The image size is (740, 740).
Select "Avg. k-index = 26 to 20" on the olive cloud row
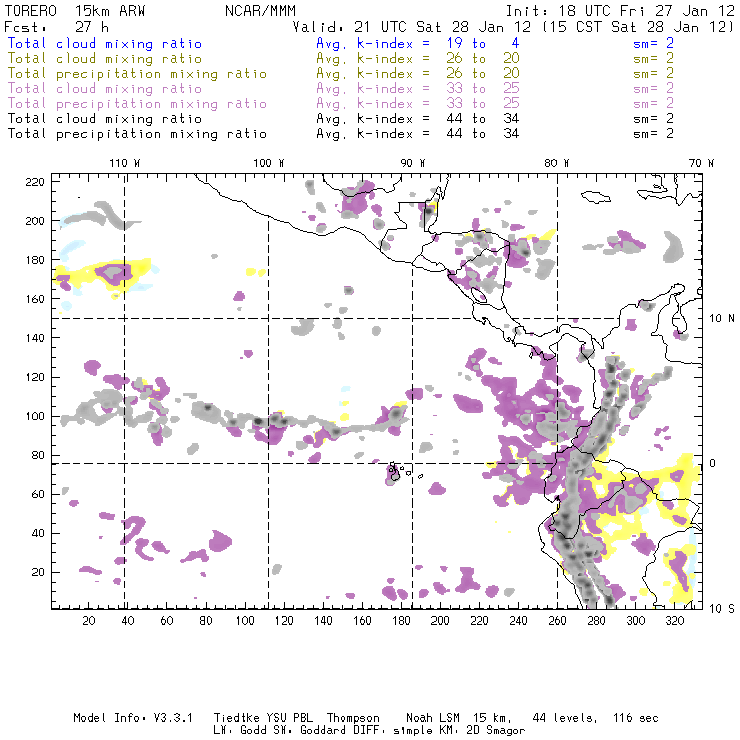pyautogui.click(x=418, y=59)
